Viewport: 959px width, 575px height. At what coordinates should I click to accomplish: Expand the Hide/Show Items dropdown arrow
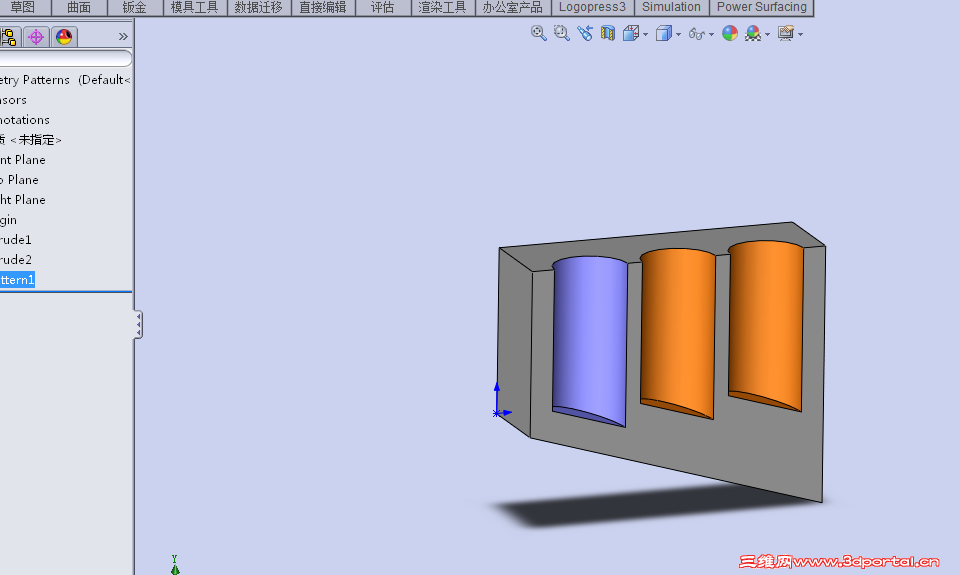pyautogui.click(x=711, y=35)
